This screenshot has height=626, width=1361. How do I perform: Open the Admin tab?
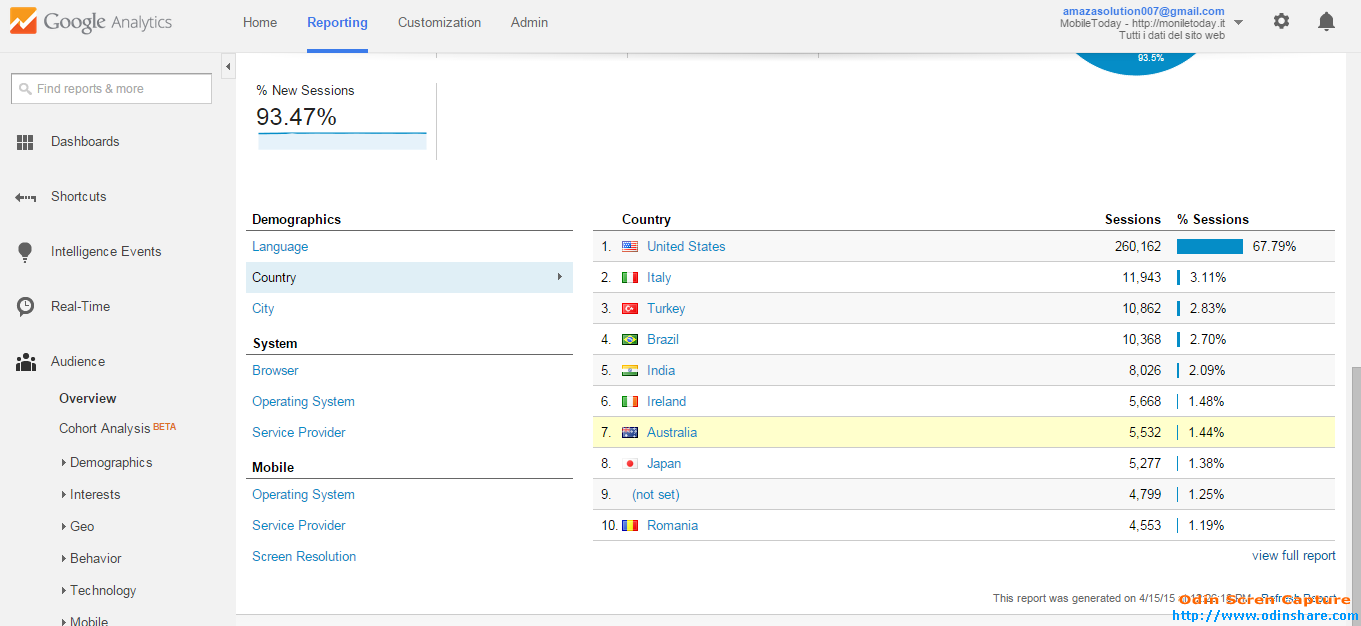[529, 22]
